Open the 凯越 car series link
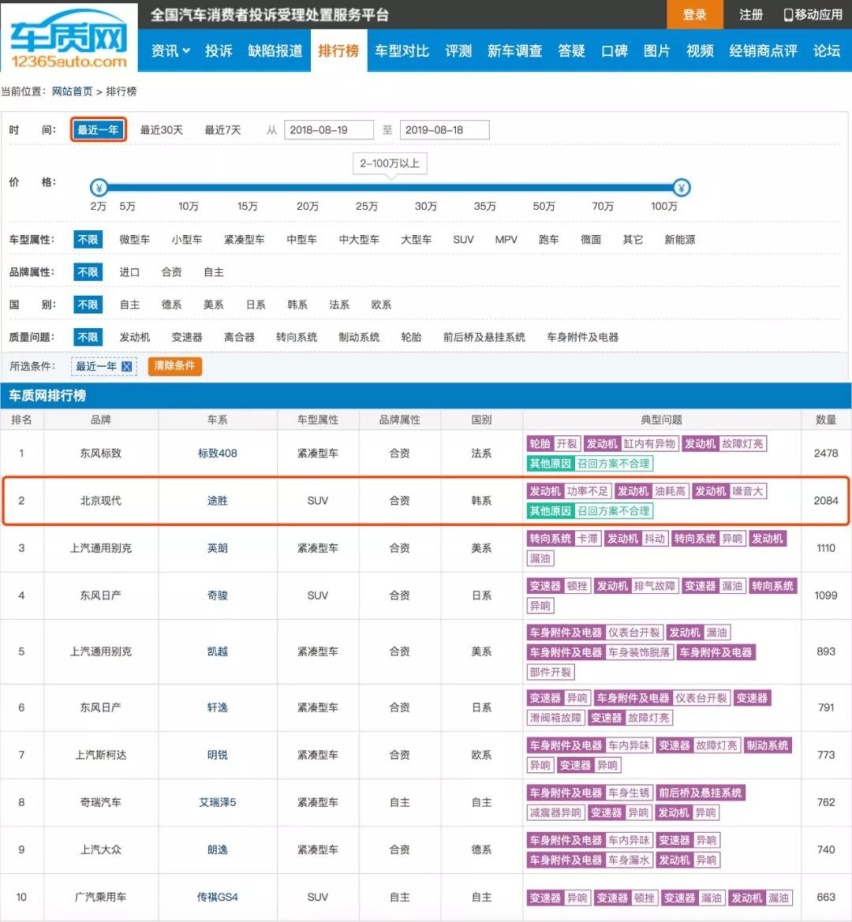Viewport: 852px width, 922px height. coord(218,652)
